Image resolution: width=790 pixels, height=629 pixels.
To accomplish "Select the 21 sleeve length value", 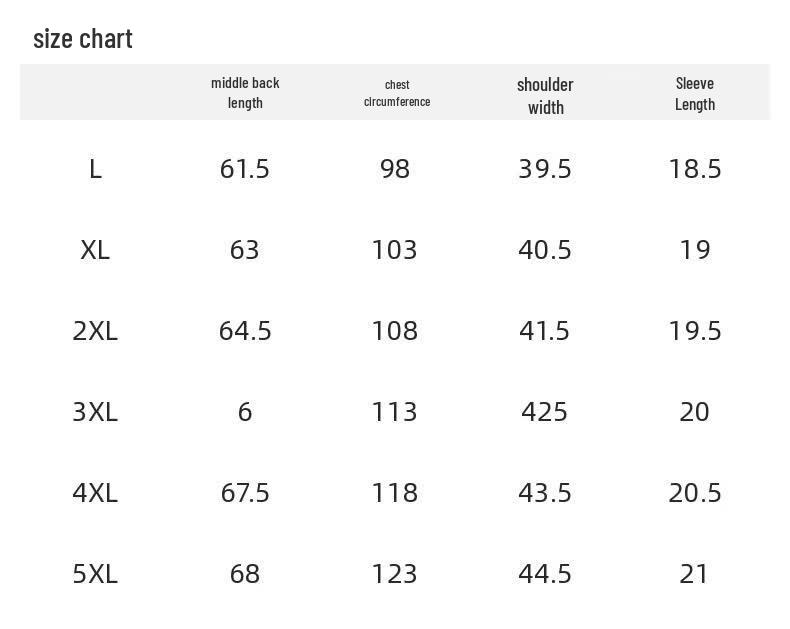I will (x=694, y=574).
